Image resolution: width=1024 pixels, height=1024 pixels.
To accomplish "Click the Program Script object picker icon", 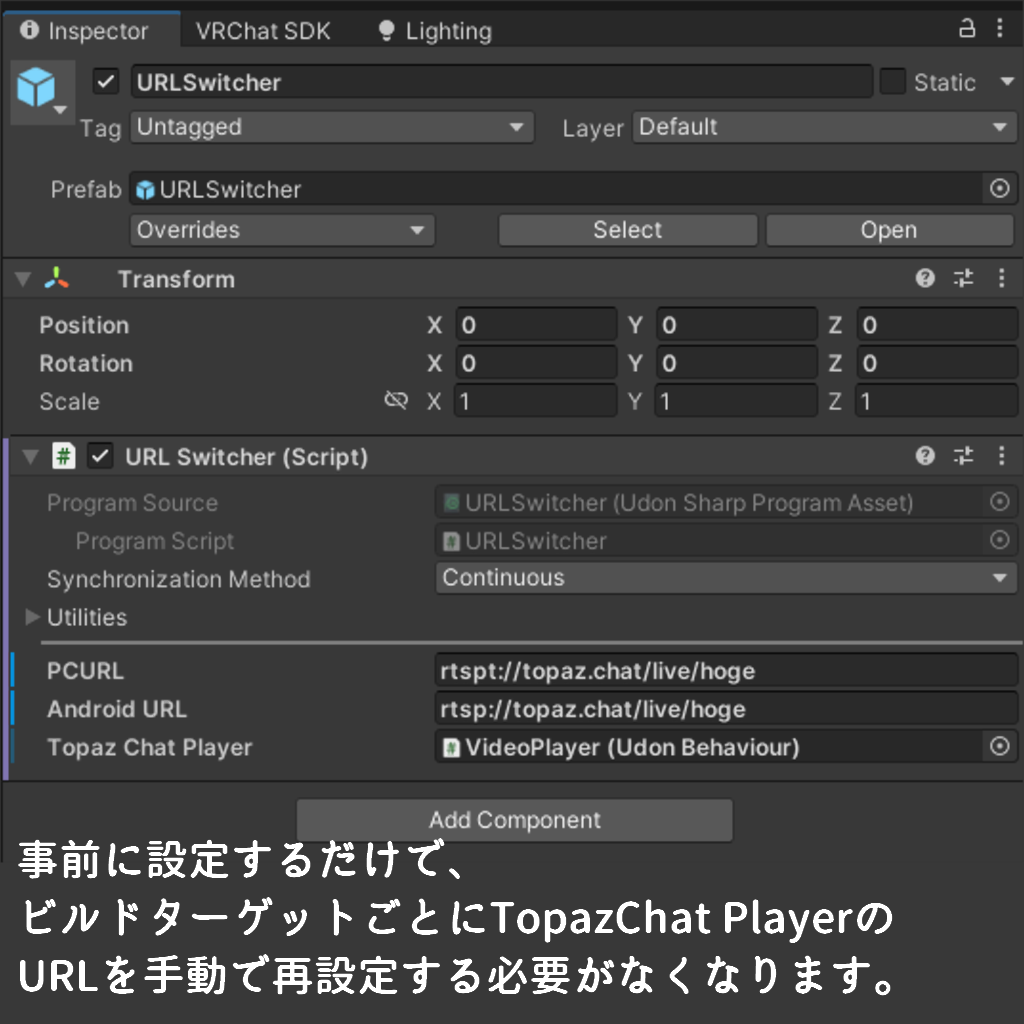I will (x=1000, y=540).
